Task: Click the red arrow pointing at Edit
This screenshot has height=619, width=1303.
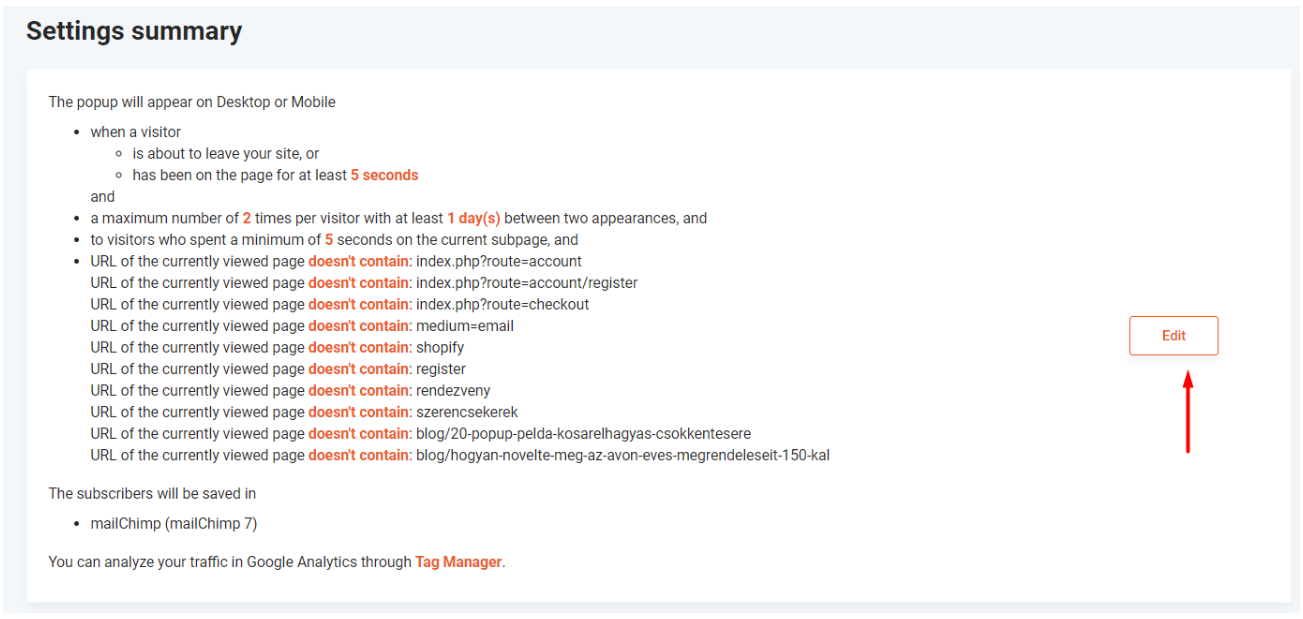Action: coord(1188,411)
